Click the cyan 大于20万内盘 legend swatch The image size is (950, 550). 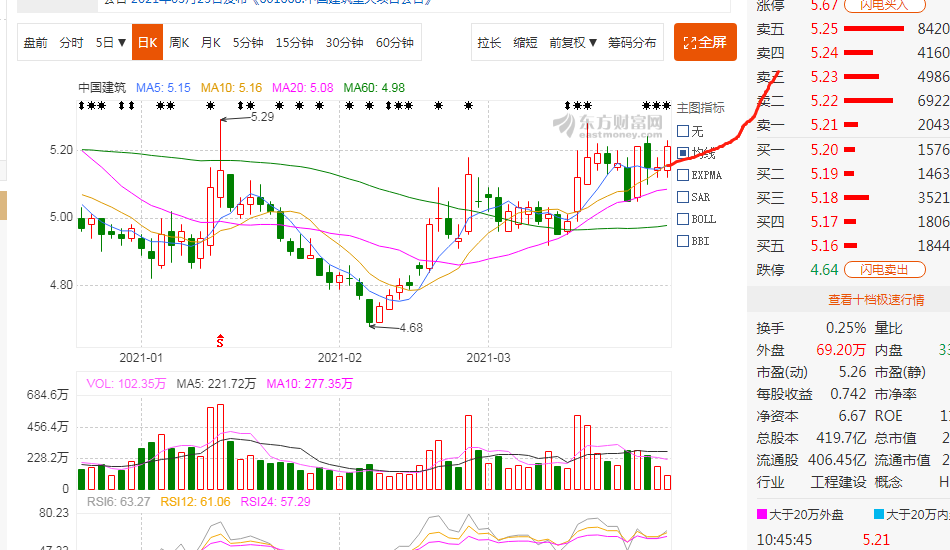pos(879,514)
